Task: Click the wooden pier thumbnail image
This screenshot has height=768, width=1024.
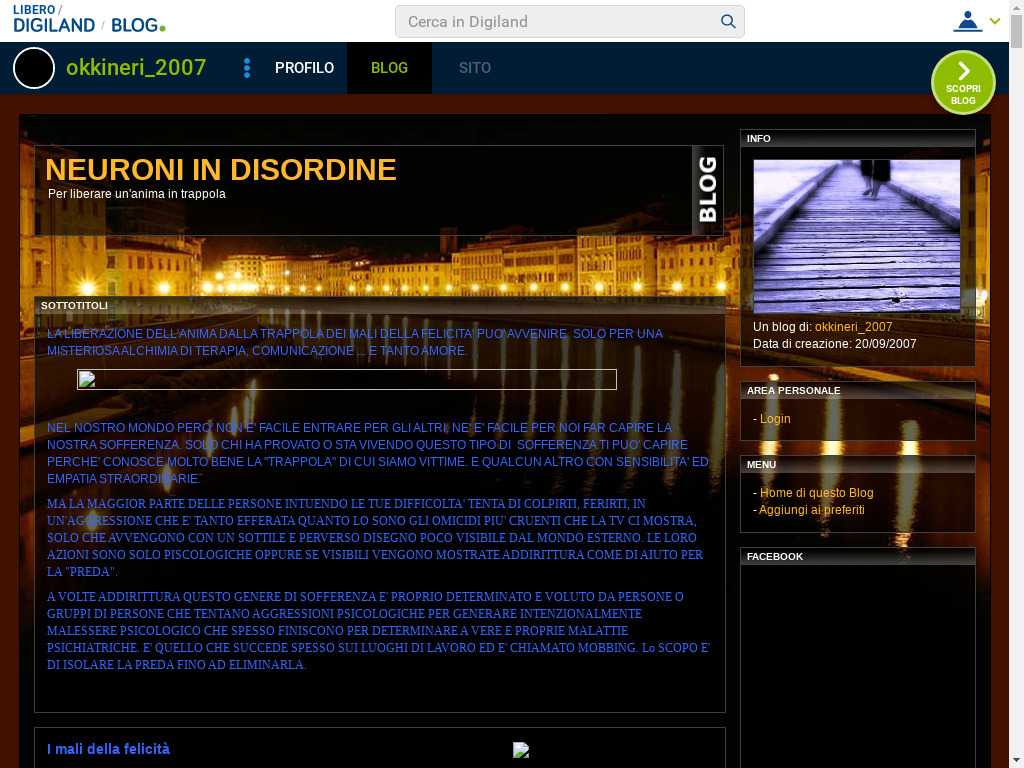Action: [x=856, y=236]
